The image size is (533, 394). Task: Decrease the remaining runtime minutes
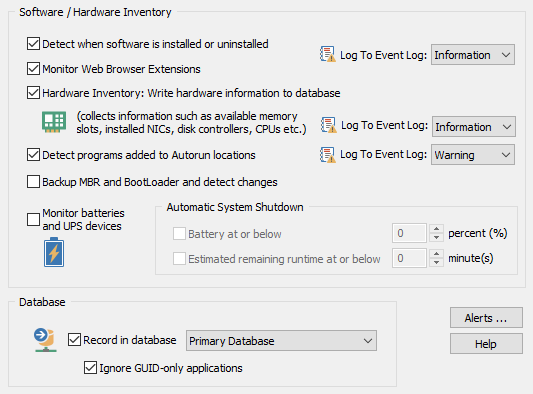pyautogui.click(x=436, y=262)
